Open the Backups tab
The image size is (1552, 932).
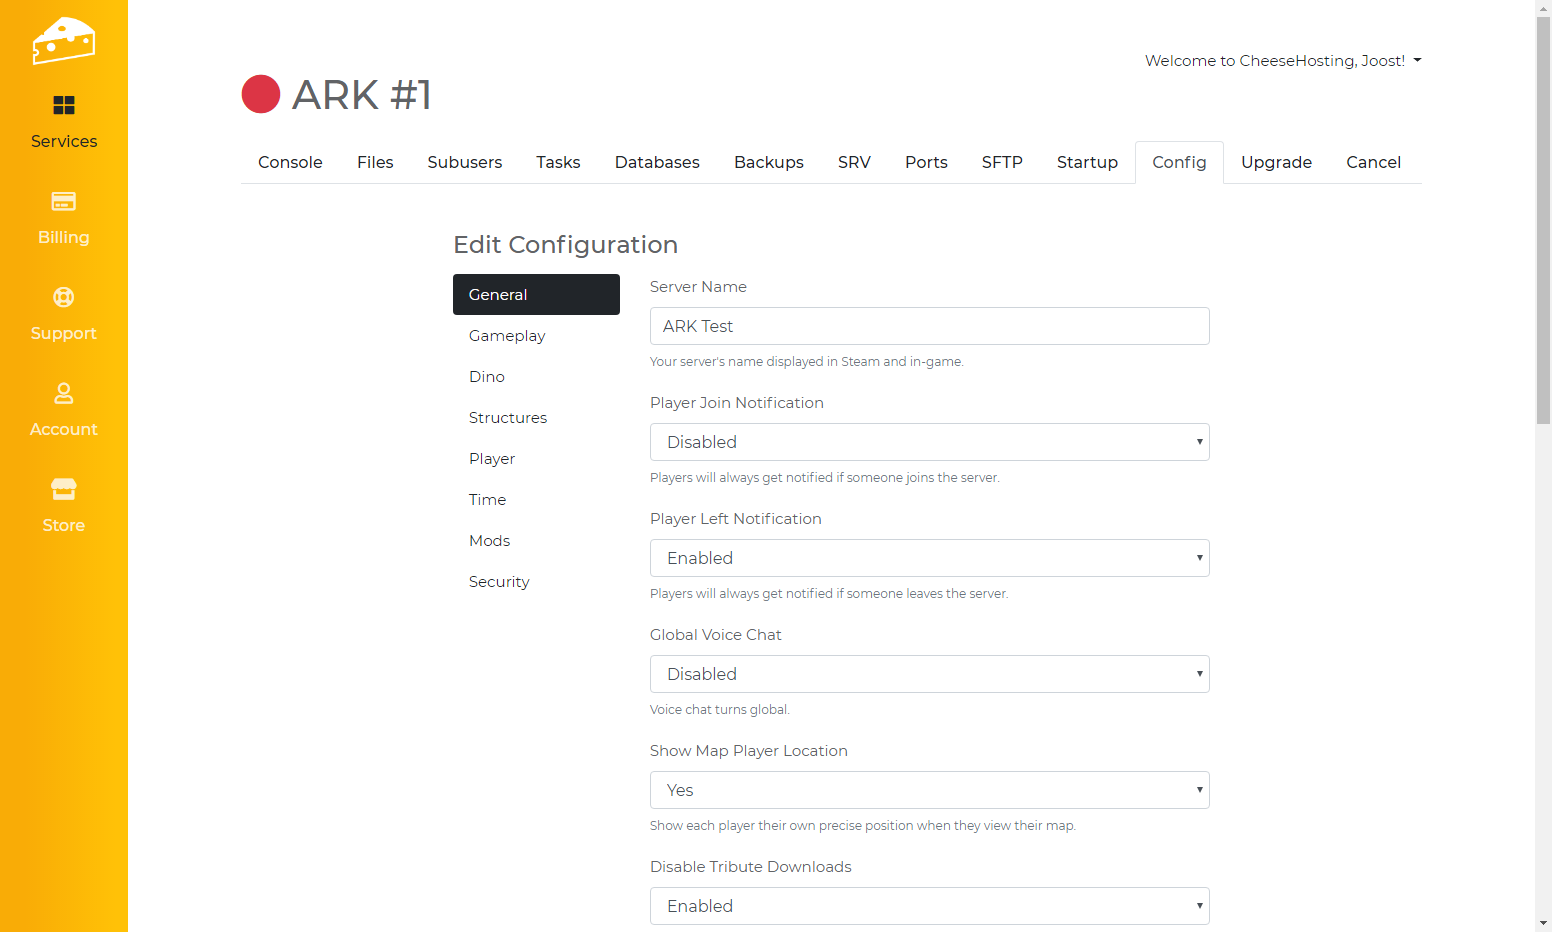768,162
